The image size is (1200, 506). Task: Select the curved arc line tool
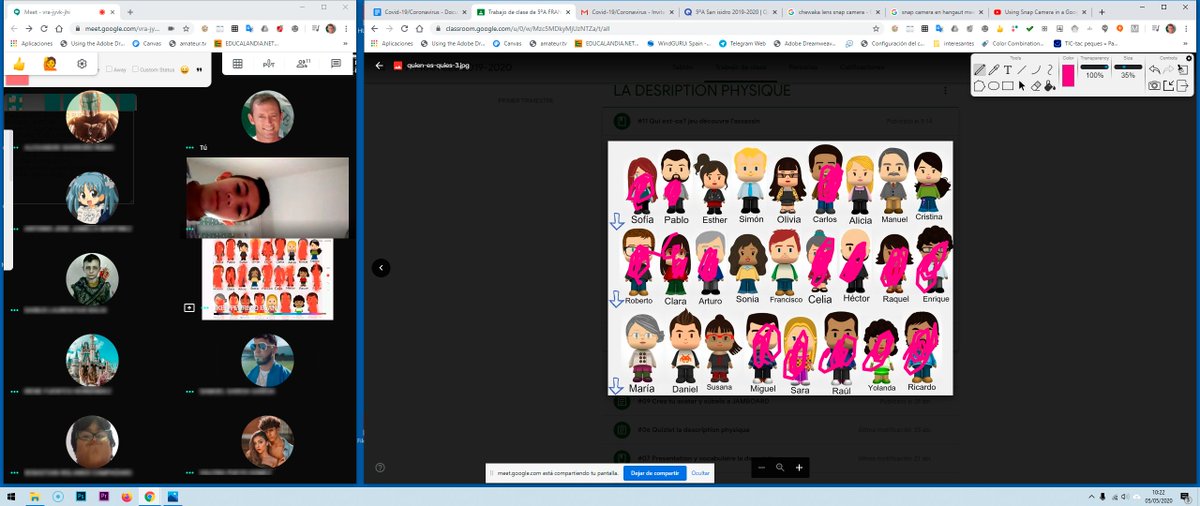pyautogui.click(x=1036, y=70)
